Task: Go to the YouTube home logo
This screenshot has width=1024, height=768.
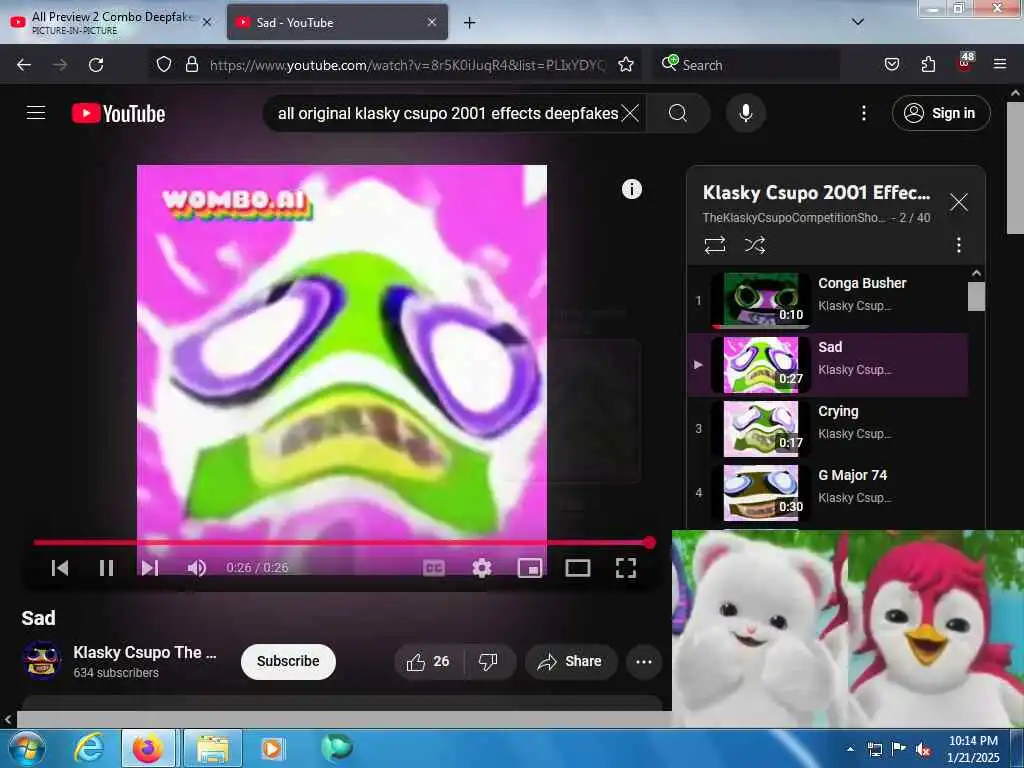Action: coord(118,114)
